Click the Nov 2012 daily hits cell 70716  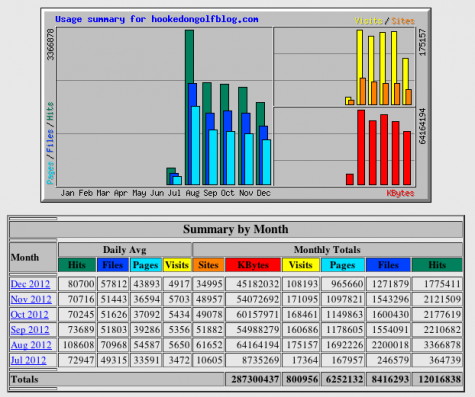tap(77, 299)
